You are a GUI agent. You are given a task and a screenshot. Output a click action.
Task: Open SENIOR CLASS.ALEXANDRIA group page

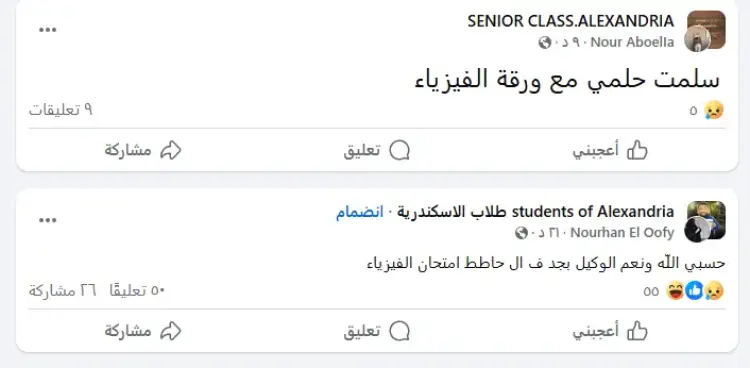(571, 21)
